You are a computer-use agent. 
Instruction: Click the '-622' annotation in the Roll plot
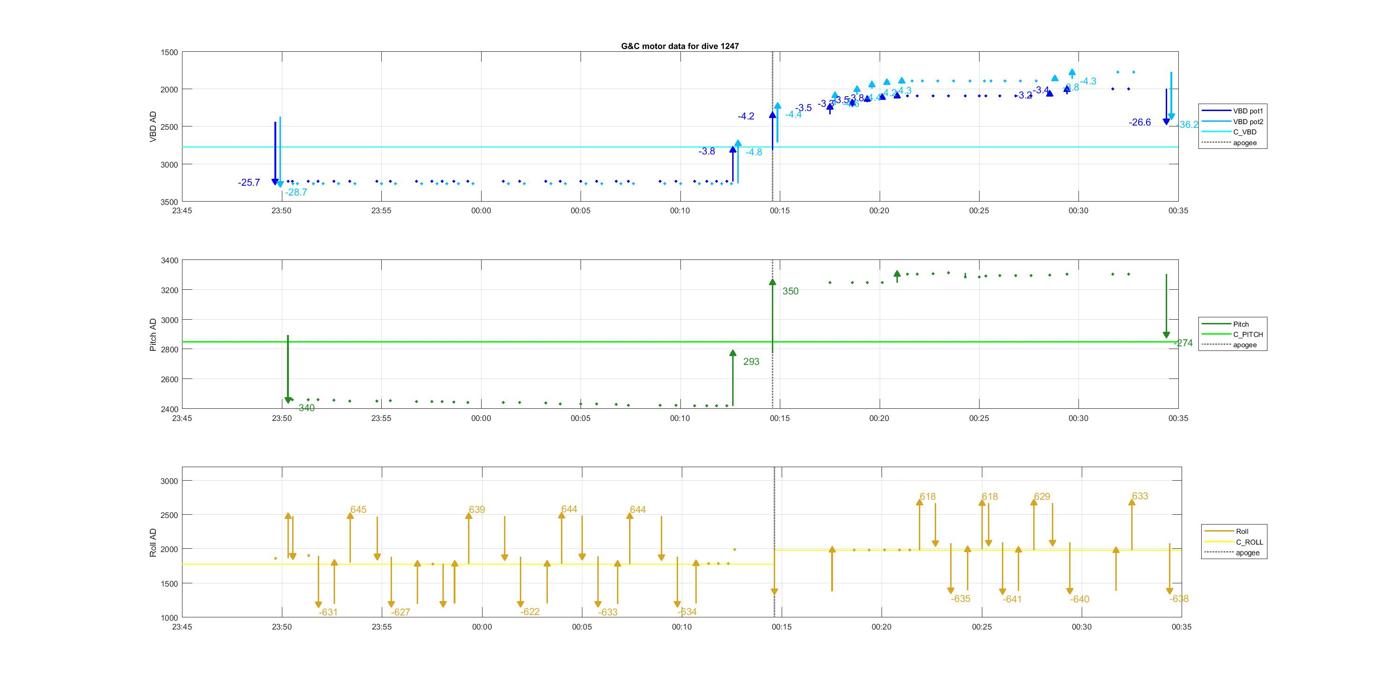coord(530,612)
